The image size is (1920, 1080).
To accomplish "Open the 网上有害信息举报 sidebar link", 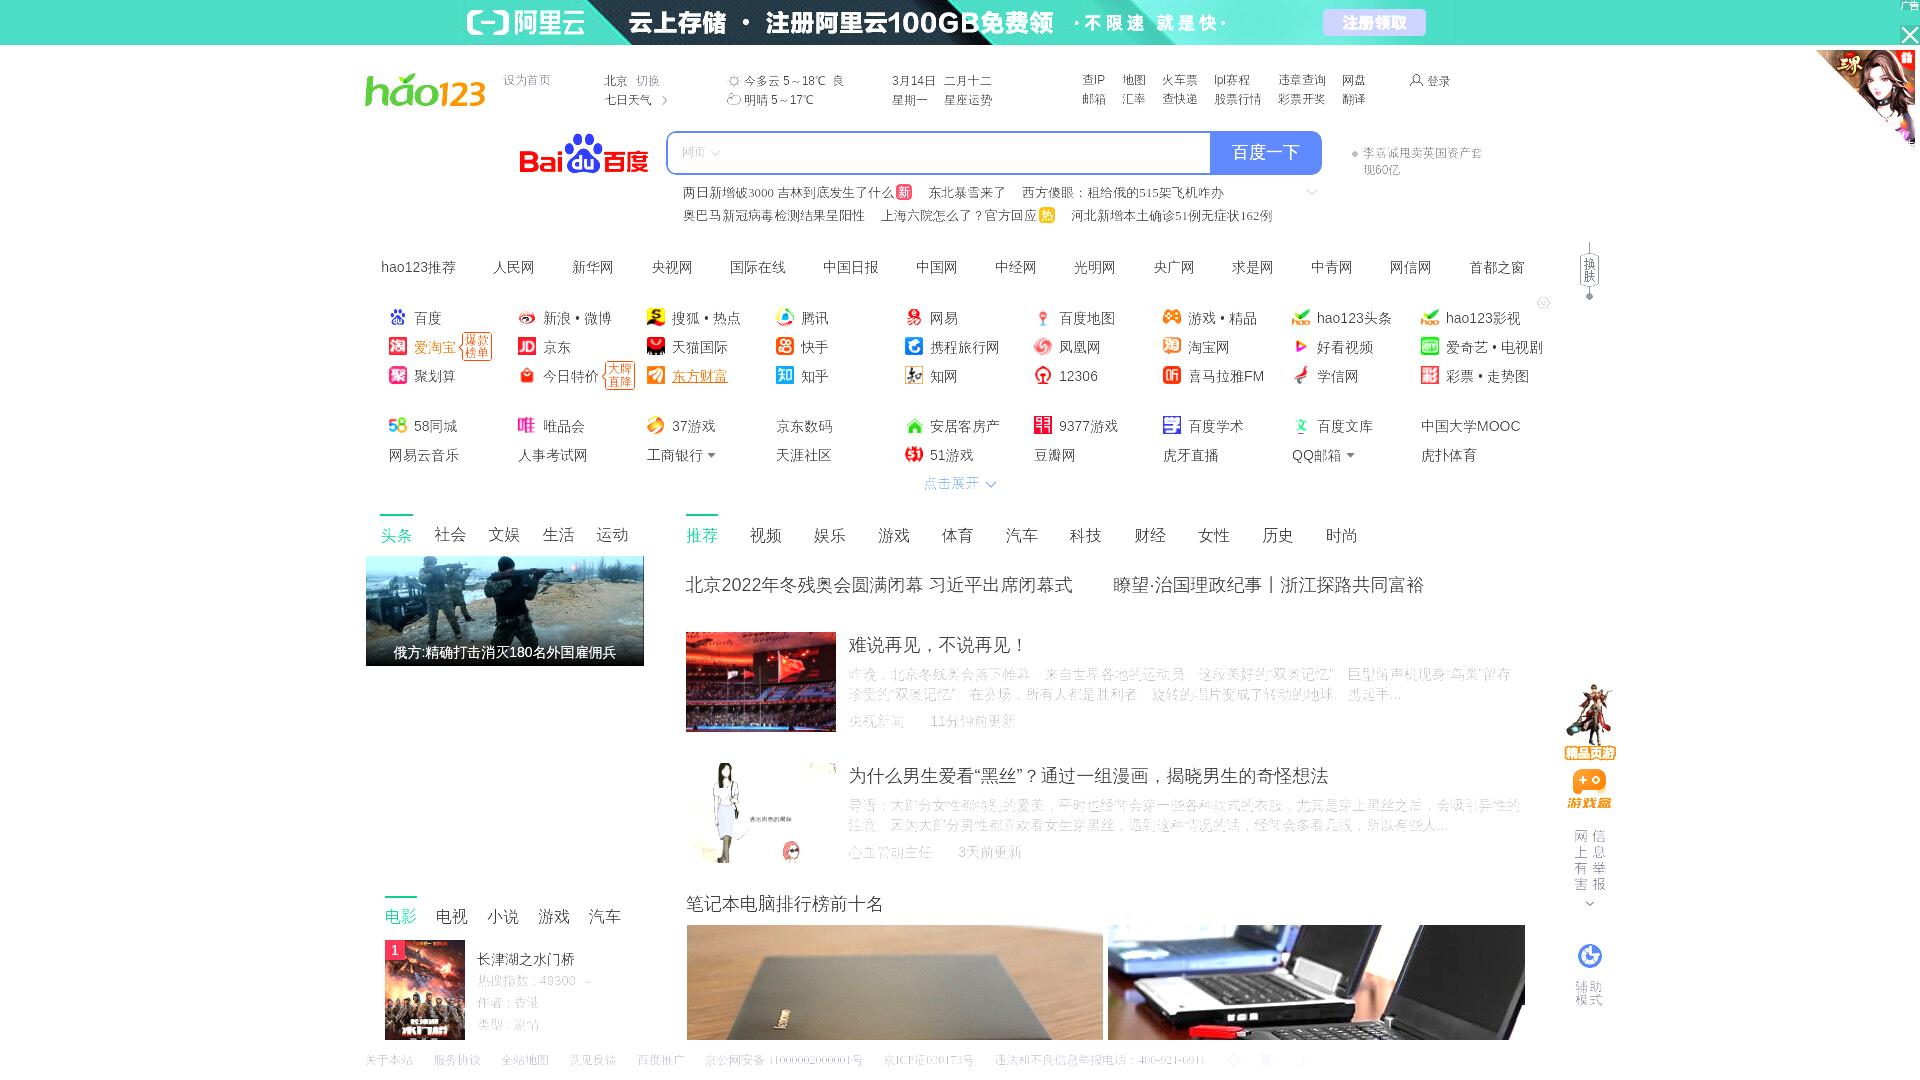I will click(1590, 860).
